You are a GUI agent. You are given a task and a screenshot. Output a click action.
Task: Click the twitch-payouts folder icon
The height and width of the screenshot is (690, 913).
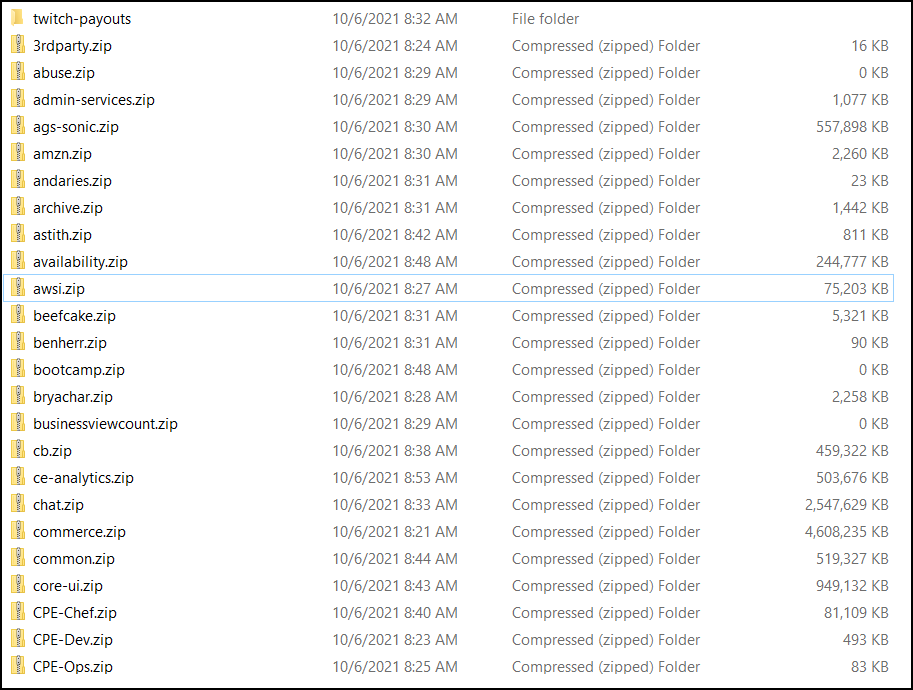(18, 18)
